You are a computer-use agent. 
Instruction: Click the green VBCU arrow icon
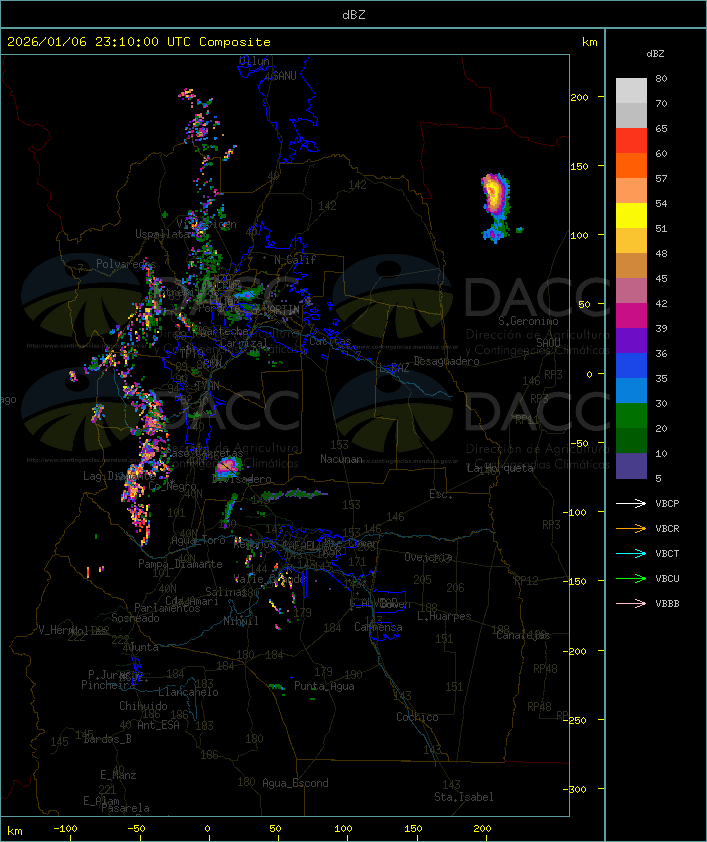point(631,578)
